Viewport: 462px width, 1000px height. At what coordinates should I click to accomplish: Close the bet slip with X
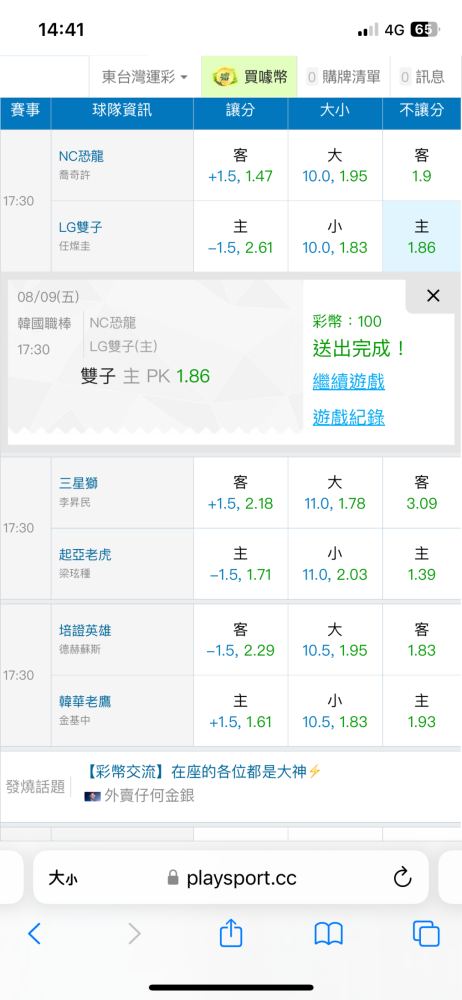point(433,295)
